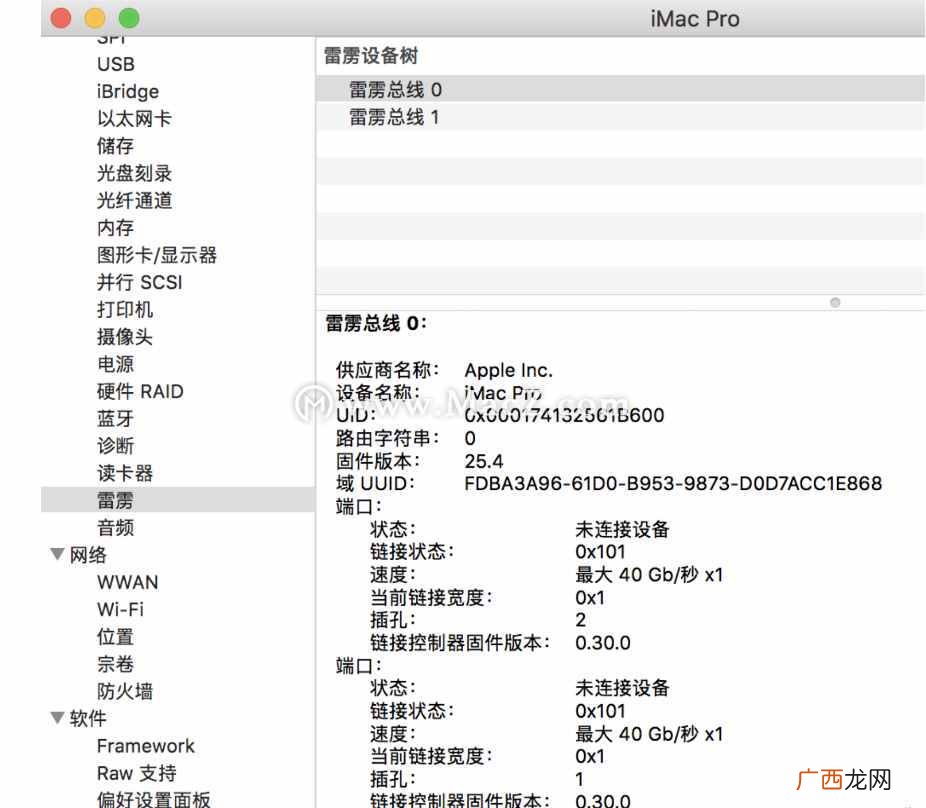Open Raw 支持 entry

(x=136, y=773)
